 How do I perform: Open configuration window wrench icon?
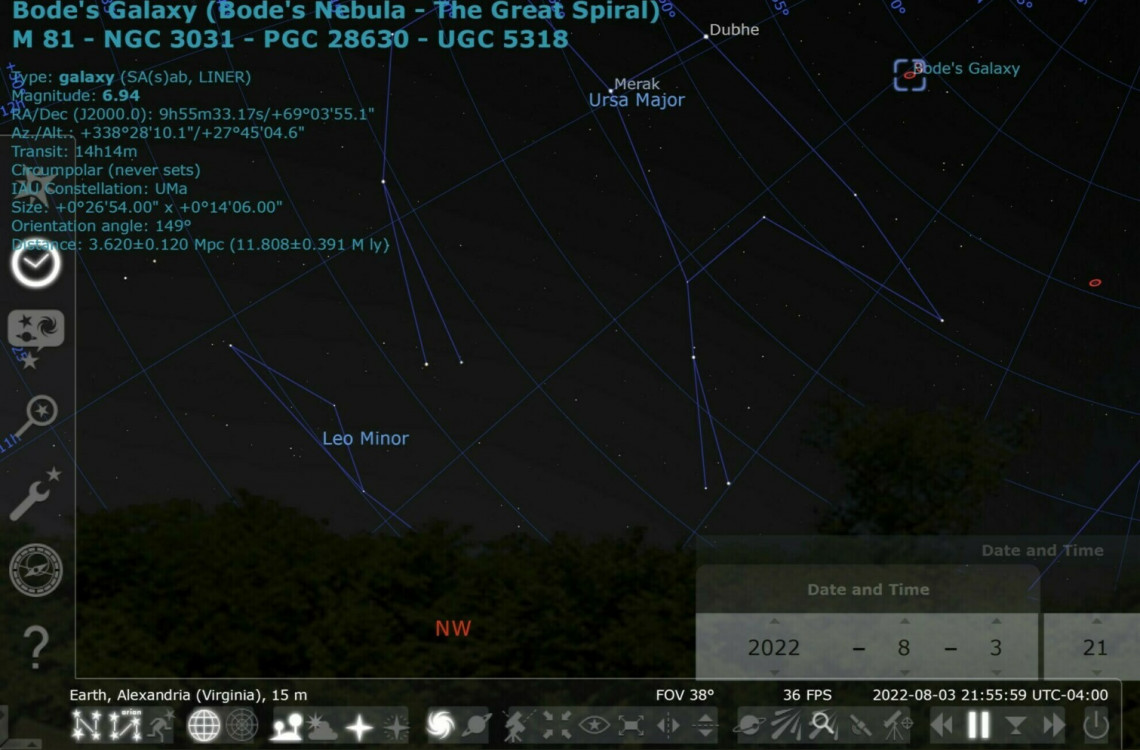(x=35, y=494)
